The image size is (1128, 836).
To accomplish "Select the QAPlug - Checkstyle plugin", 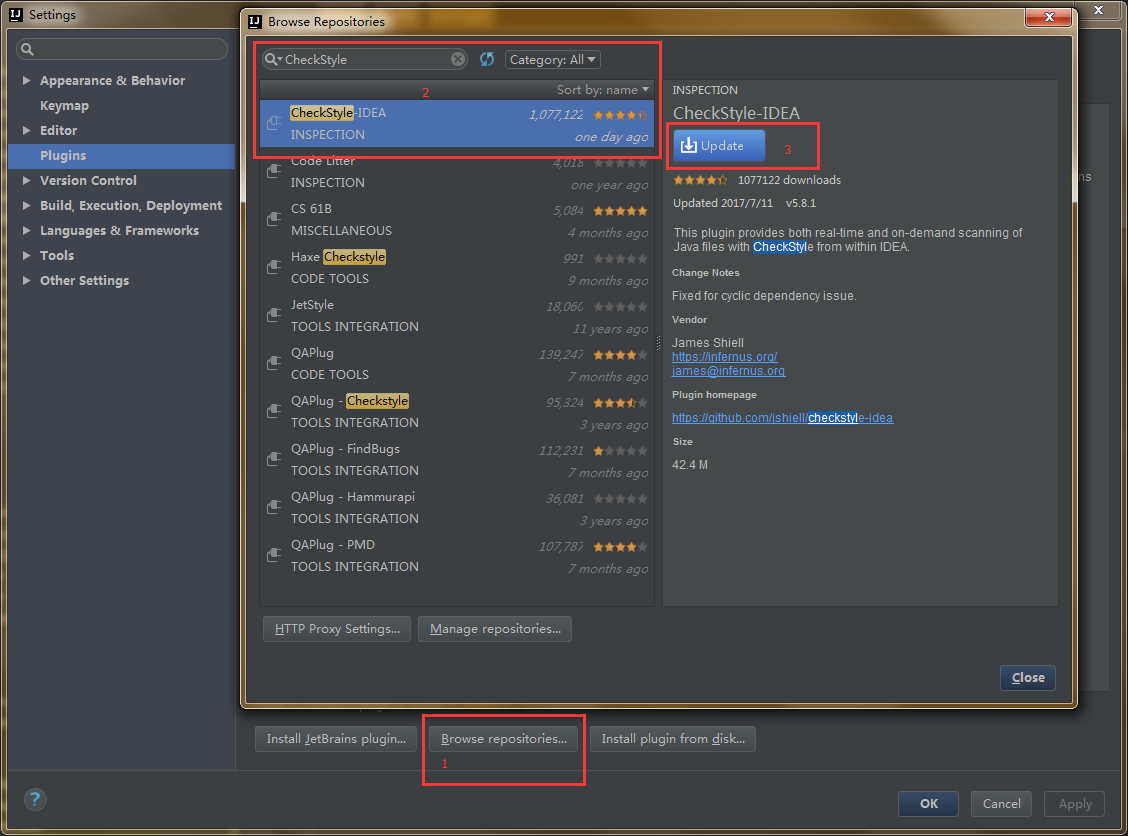I will (x=457, y=412).
